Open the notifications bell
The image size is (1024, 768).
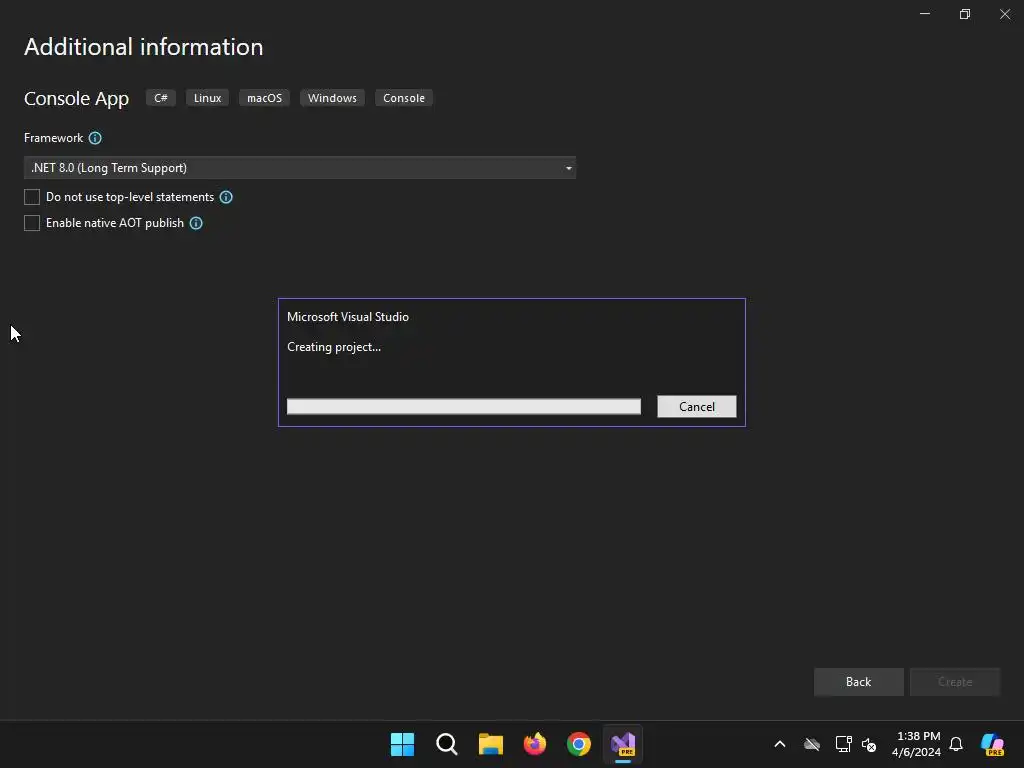point(956,744)
